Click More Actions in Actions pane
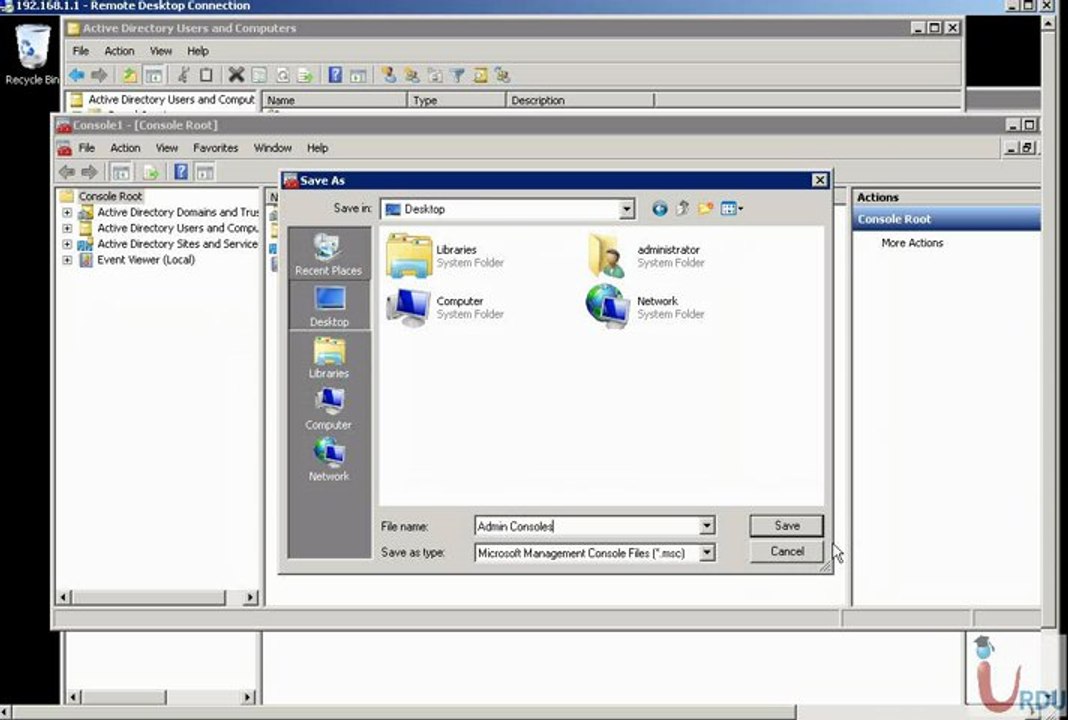1068x720 pixels. [x=912, y=242]
